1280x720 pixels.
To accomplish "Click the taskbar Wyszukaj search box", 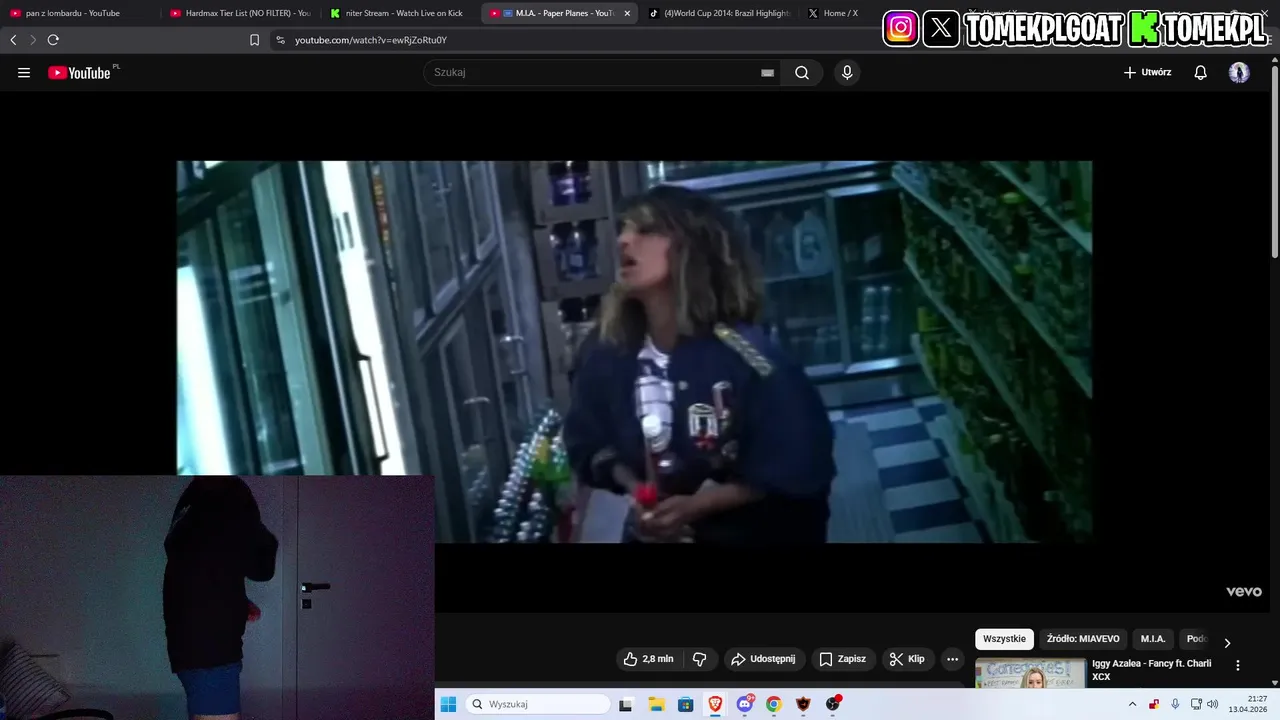I will pos(538,704).
